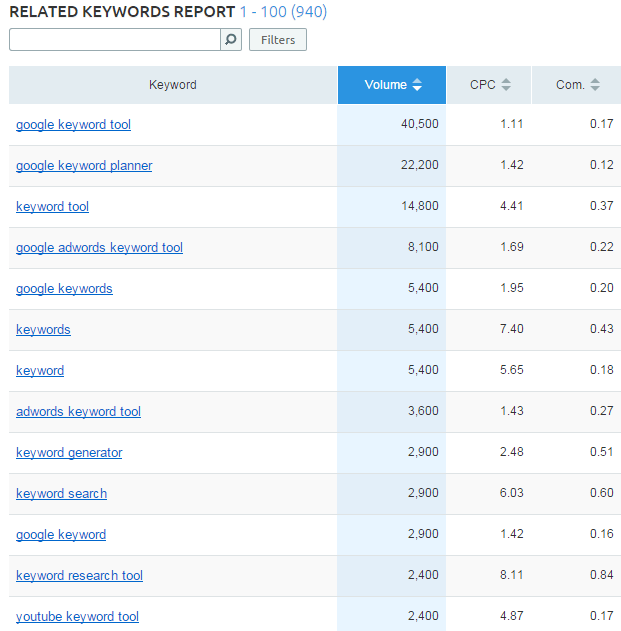Open the 'keyword search' link
The height and width of the screenshot is (631, 621).
(x=62, y=494)
